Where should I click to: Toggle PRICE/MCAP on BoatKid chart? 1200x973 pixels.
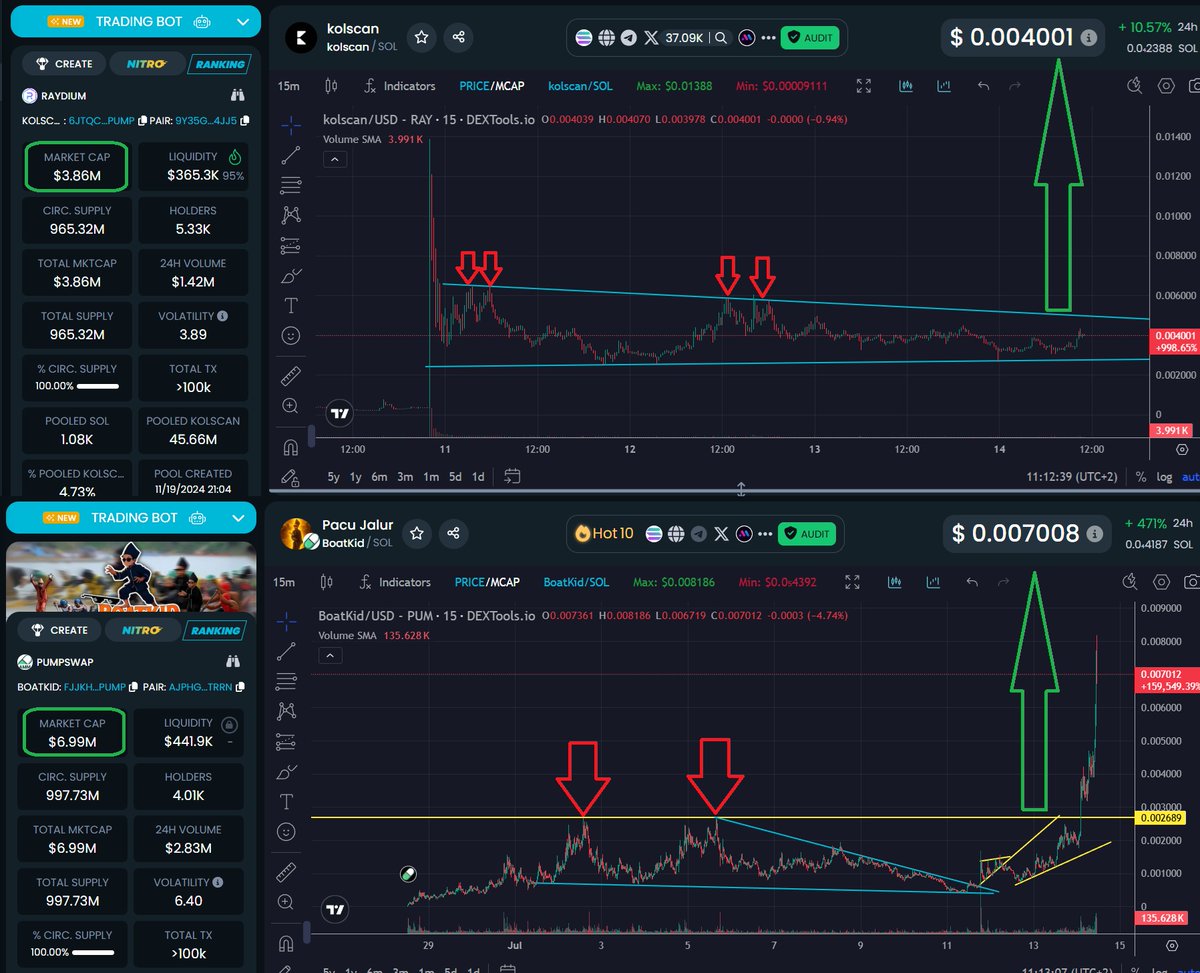click(x=487, y=581)
